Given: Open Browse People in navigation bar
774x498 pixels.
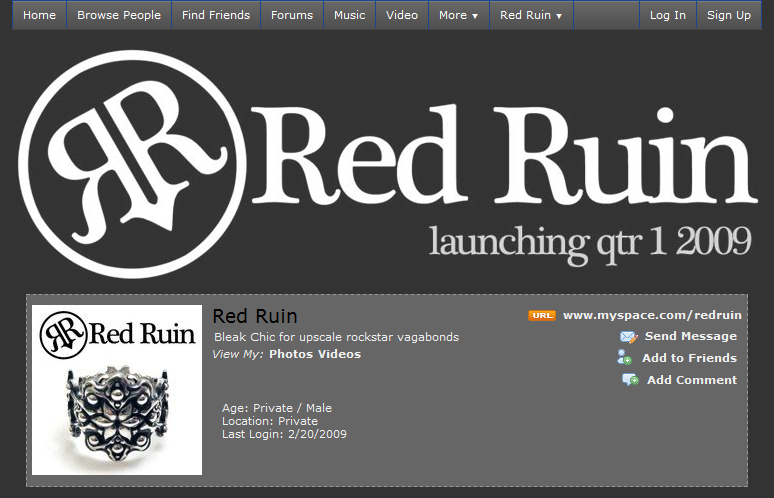Looking at the screenshot, I should pyautogui.click(x=119, y=15).
